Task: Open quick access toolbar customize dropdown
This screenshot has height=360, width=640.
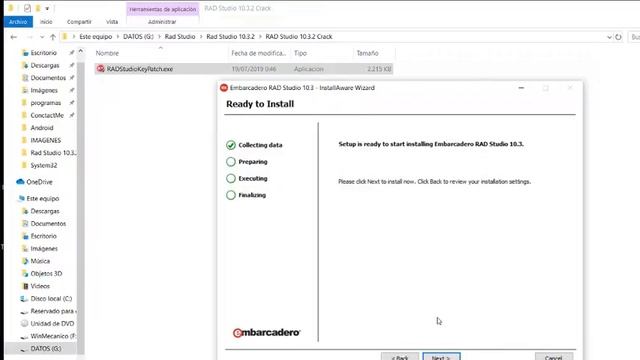Action: point(47,8)
